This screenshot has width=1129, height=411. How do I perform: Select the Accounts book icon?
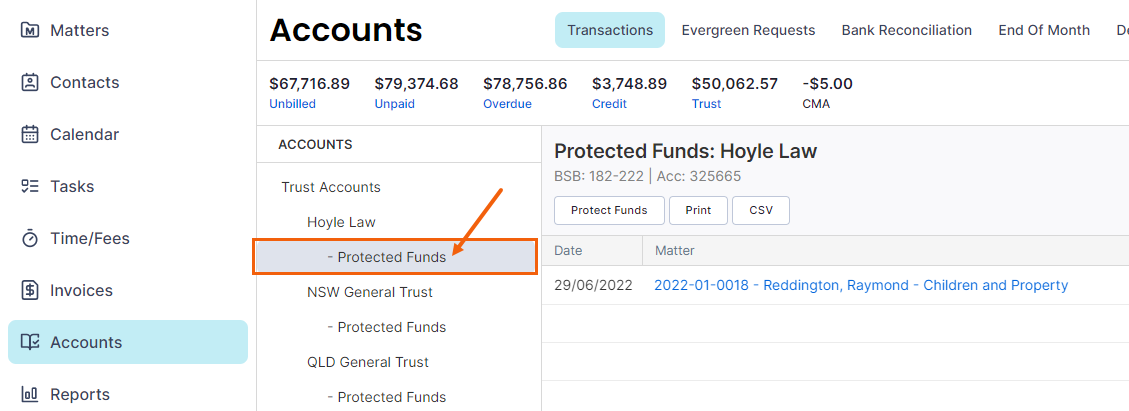(x=30, y=343)
